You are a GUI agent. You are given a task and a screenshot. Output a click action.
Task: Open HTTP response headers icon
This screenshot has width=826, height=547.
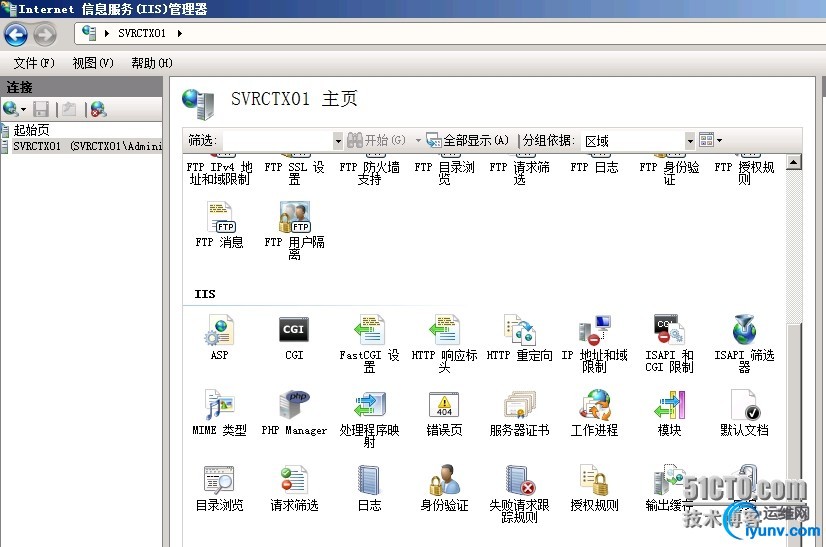[x=444, y=344]
